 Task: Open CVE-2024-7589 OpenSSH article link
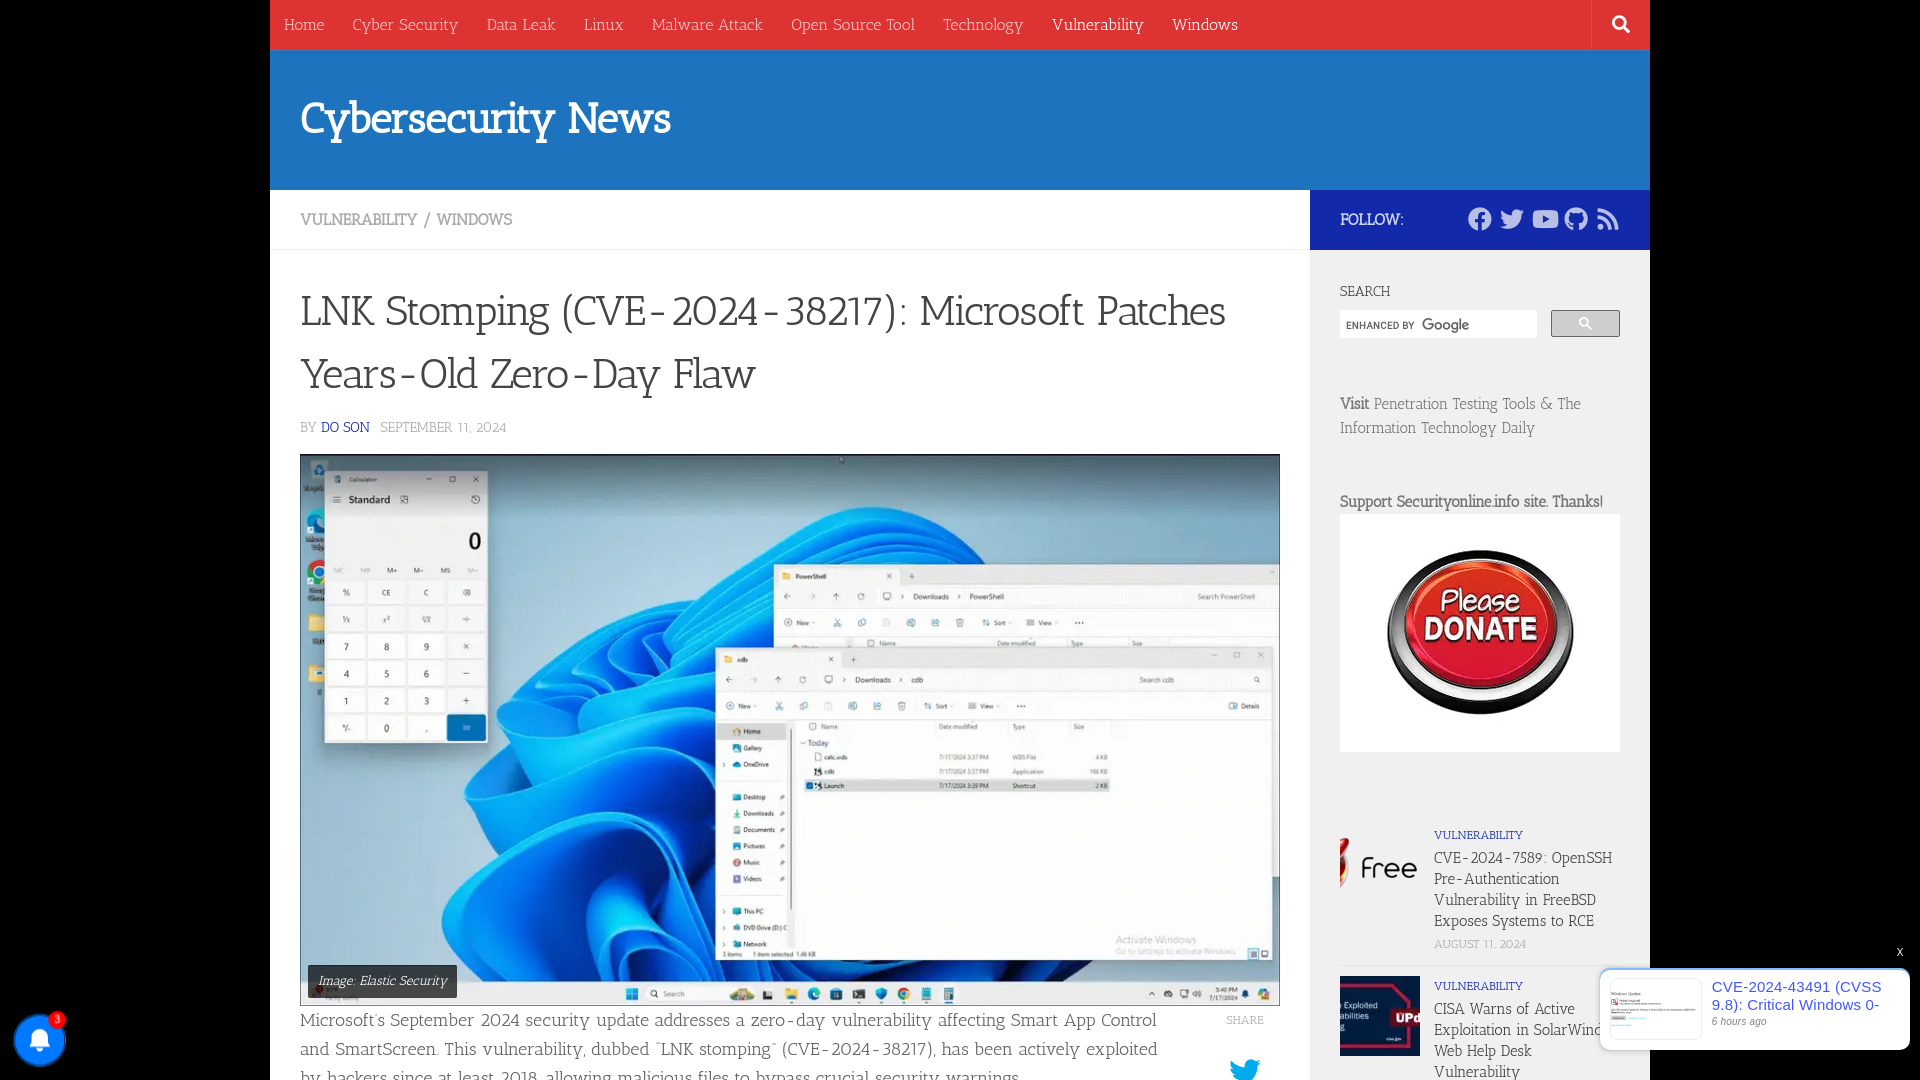tap(1523, 889)
